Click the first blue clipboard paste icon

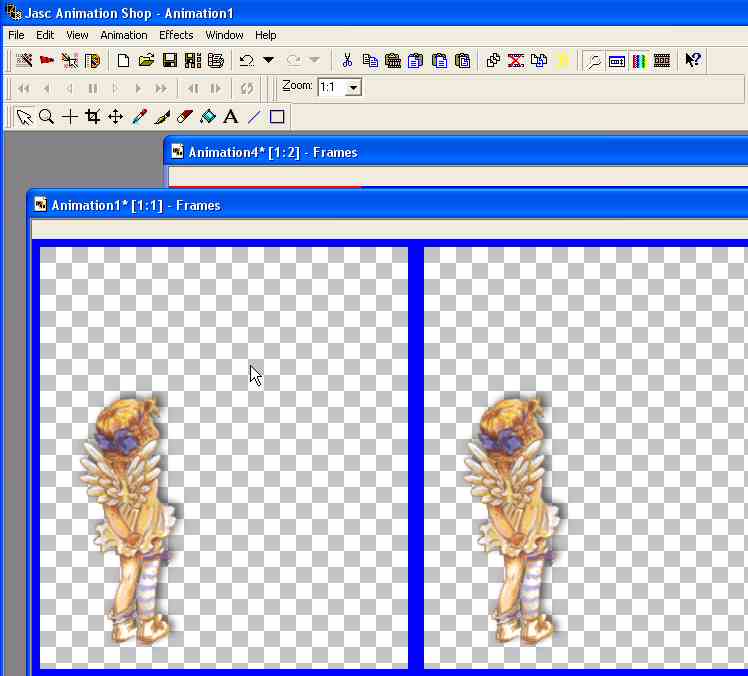416,61
